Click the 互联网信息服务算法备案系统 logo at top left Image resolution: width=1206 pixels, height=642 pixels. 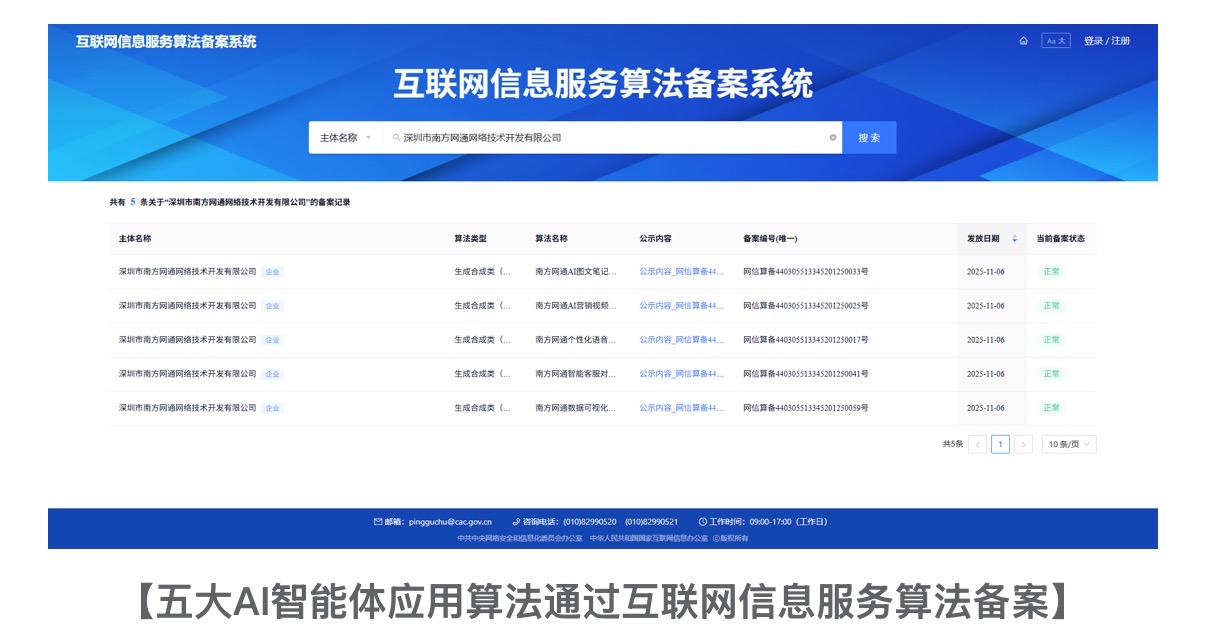coord(166,41)
